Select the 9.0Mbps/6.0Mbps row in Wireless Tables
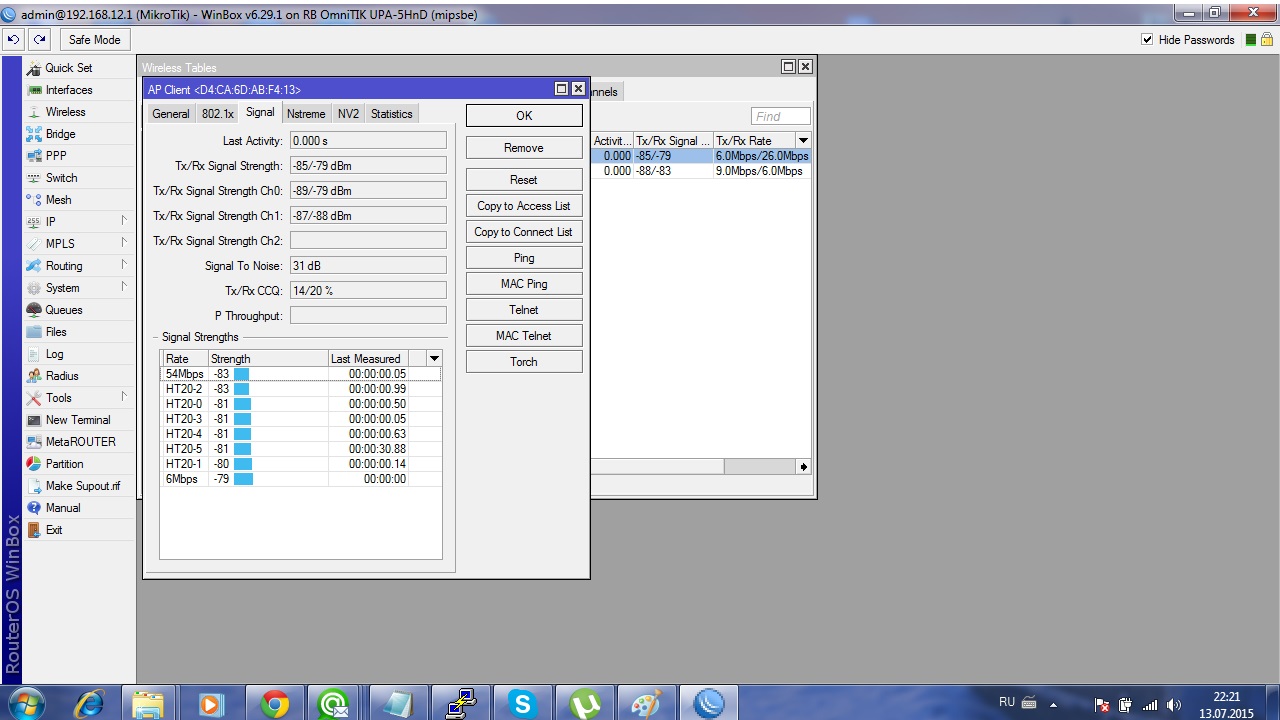The width and height of the screenshot is (1280, 720). (x=701, y=171)
